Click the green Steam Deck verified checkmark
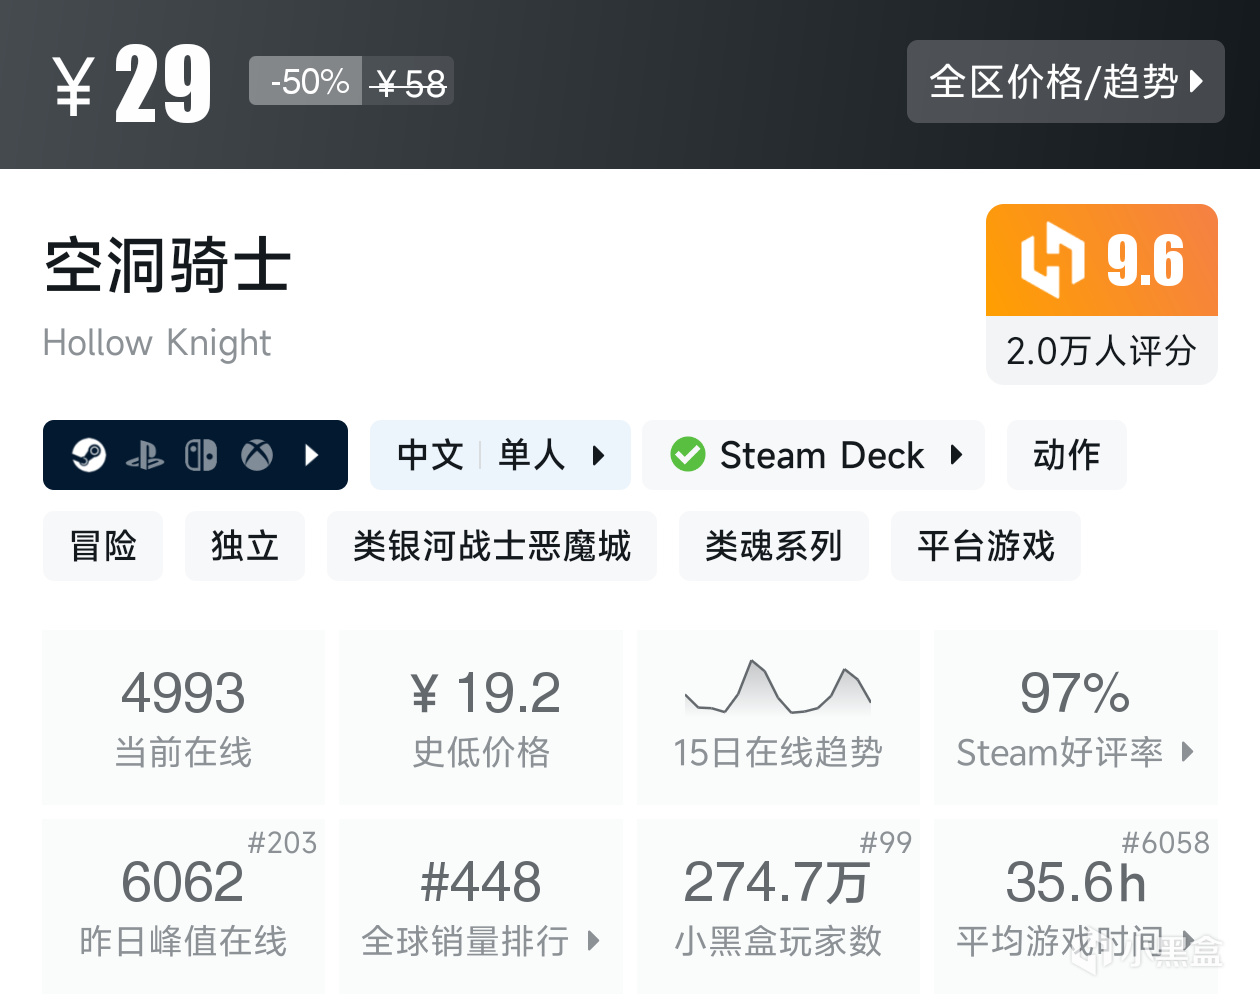Image resolution: width=1260 pixels, height=1000 pixels. [688, 455]
